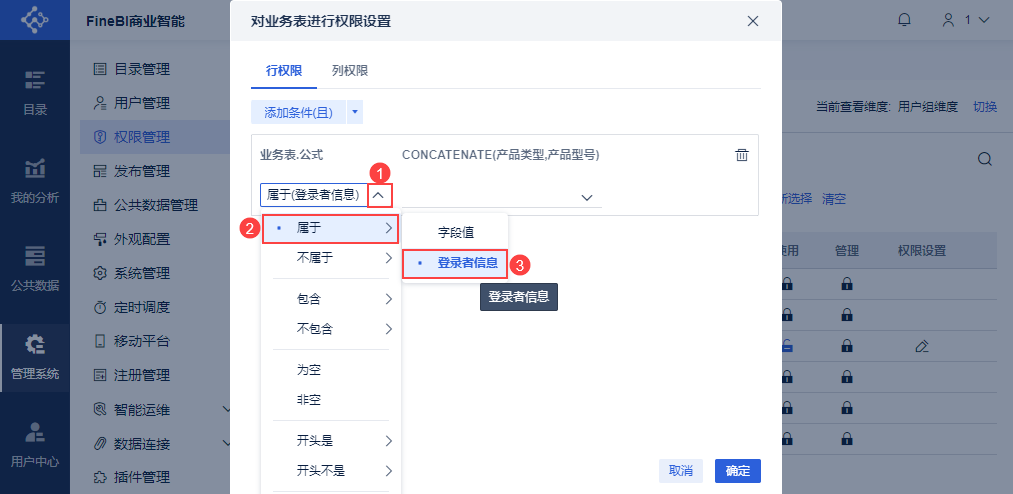Select 为空 from the operator list
Screen dimensions: 1013x494
(309, 370)
